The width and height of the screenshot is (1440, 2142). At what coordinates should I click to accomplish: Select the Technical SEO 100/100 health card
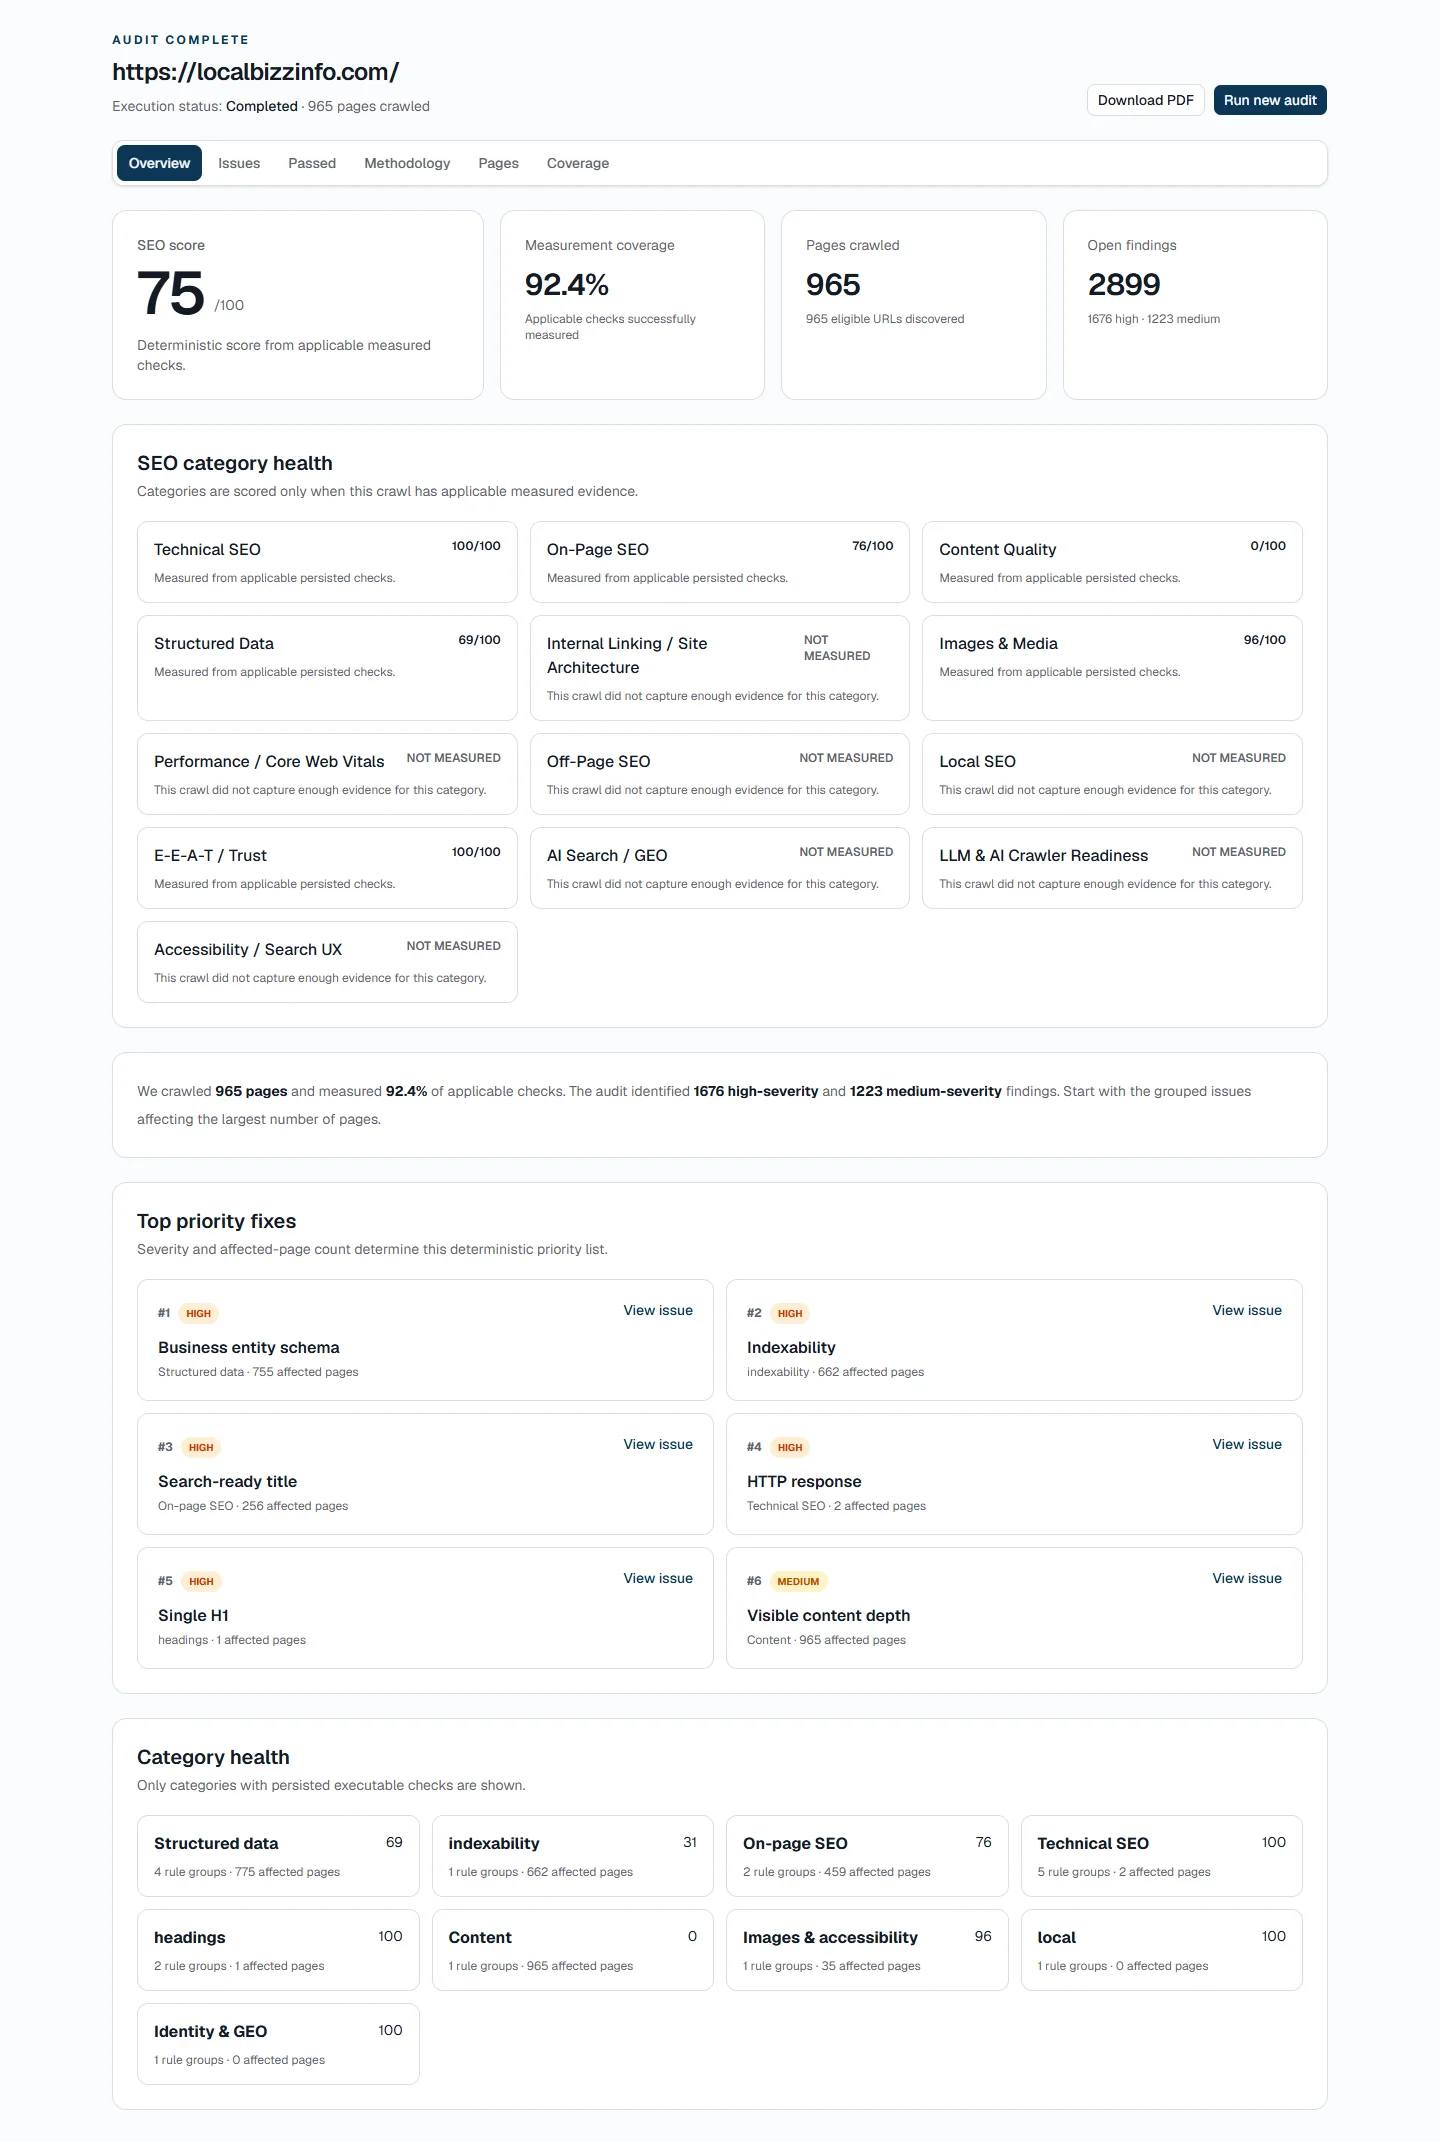pyautogui.click(x=327, y=562)
